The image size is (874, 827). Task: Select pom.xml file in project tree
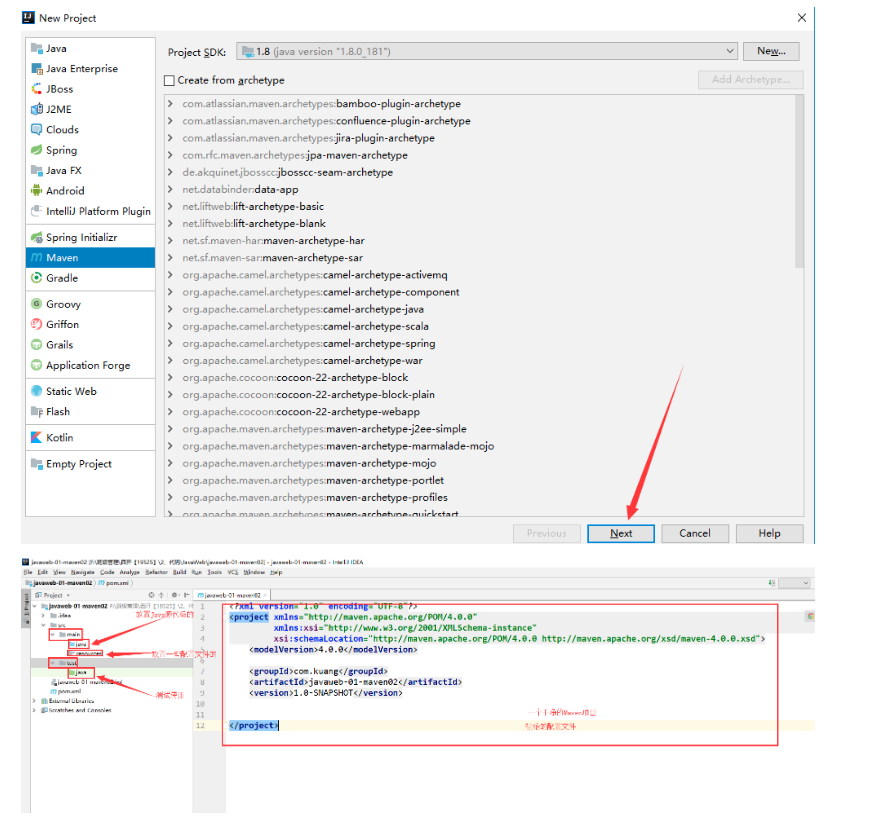click(x=66, y=691)
